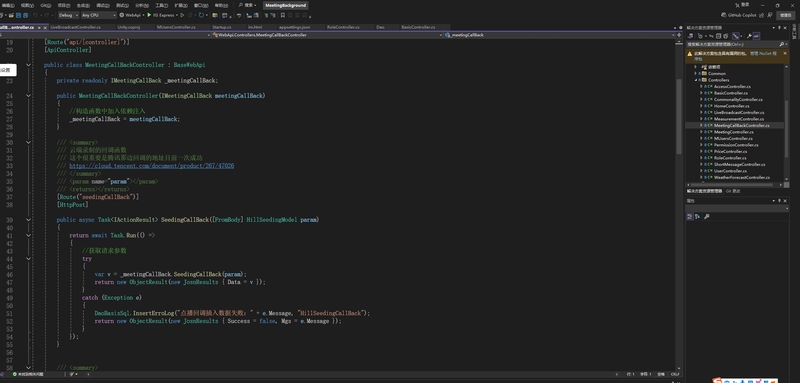This screenshot has height=383, width=800.
Task: Open MeetingController.cs in Solution Explorer
Action: click(x=733, y=132)
